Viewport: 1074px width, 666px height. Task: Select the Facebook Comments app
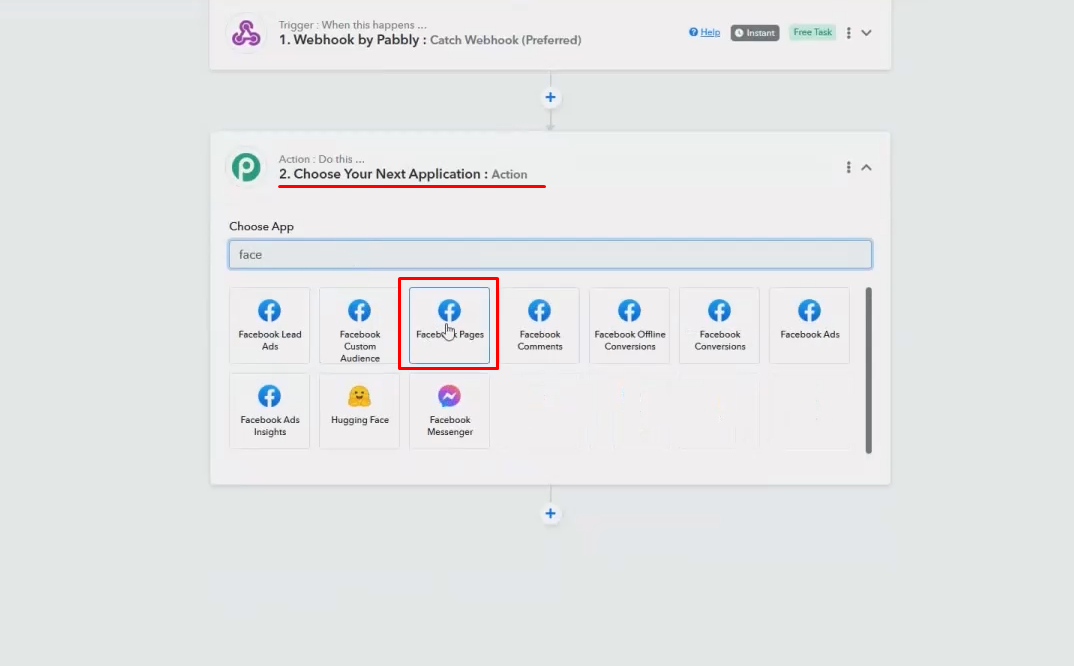coord(540,325)
